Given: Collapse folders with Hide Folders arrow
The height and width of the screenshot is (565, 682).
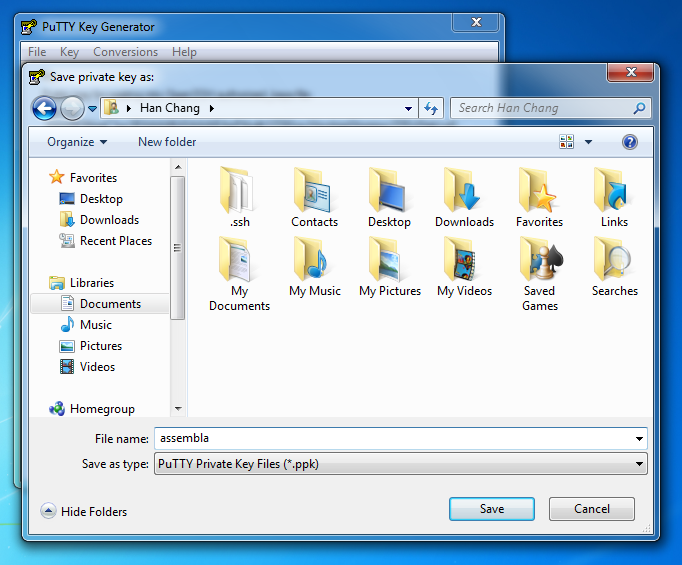Looking at the screenshot, I should pos(48,511).
